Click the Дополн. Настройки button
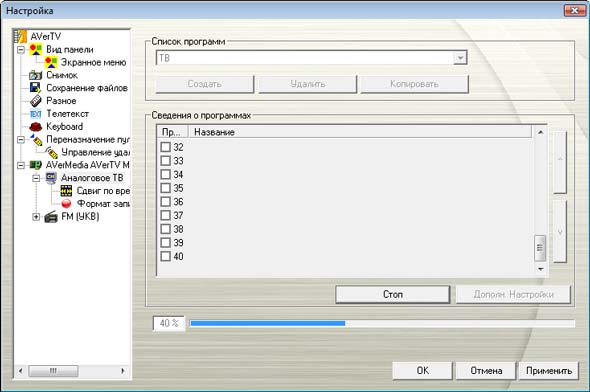Screen dimensions: 590x392 513,294
